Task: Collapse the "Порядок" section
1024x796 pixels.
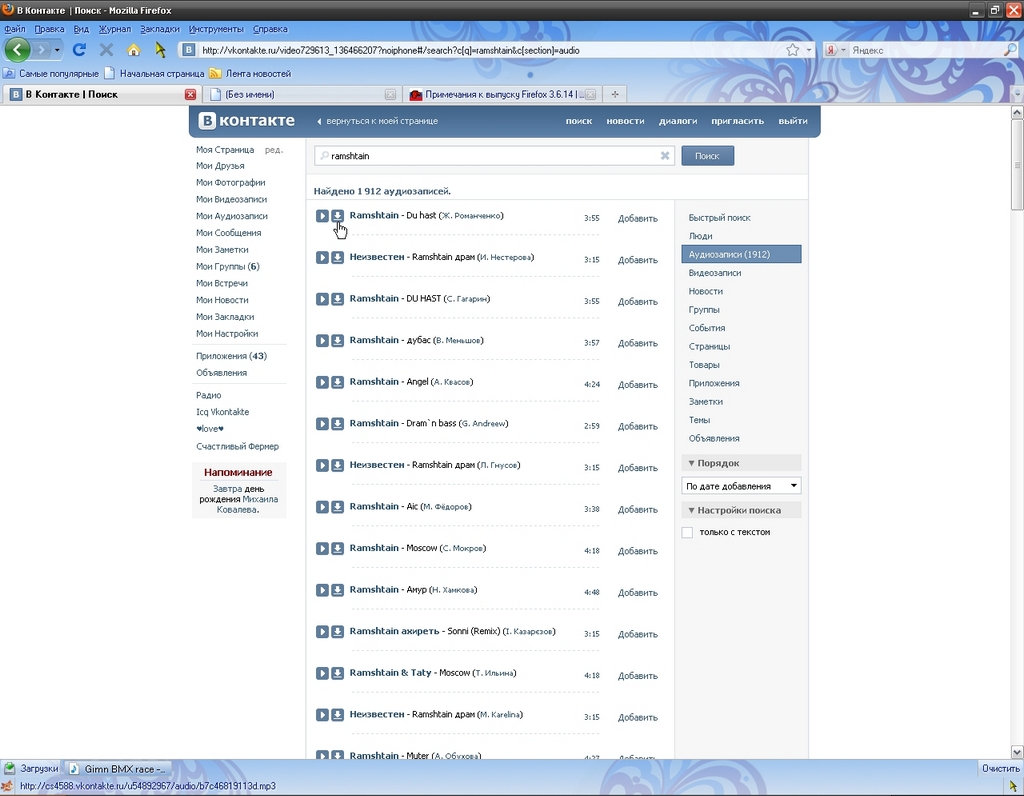Action: [x=692, y=463]
